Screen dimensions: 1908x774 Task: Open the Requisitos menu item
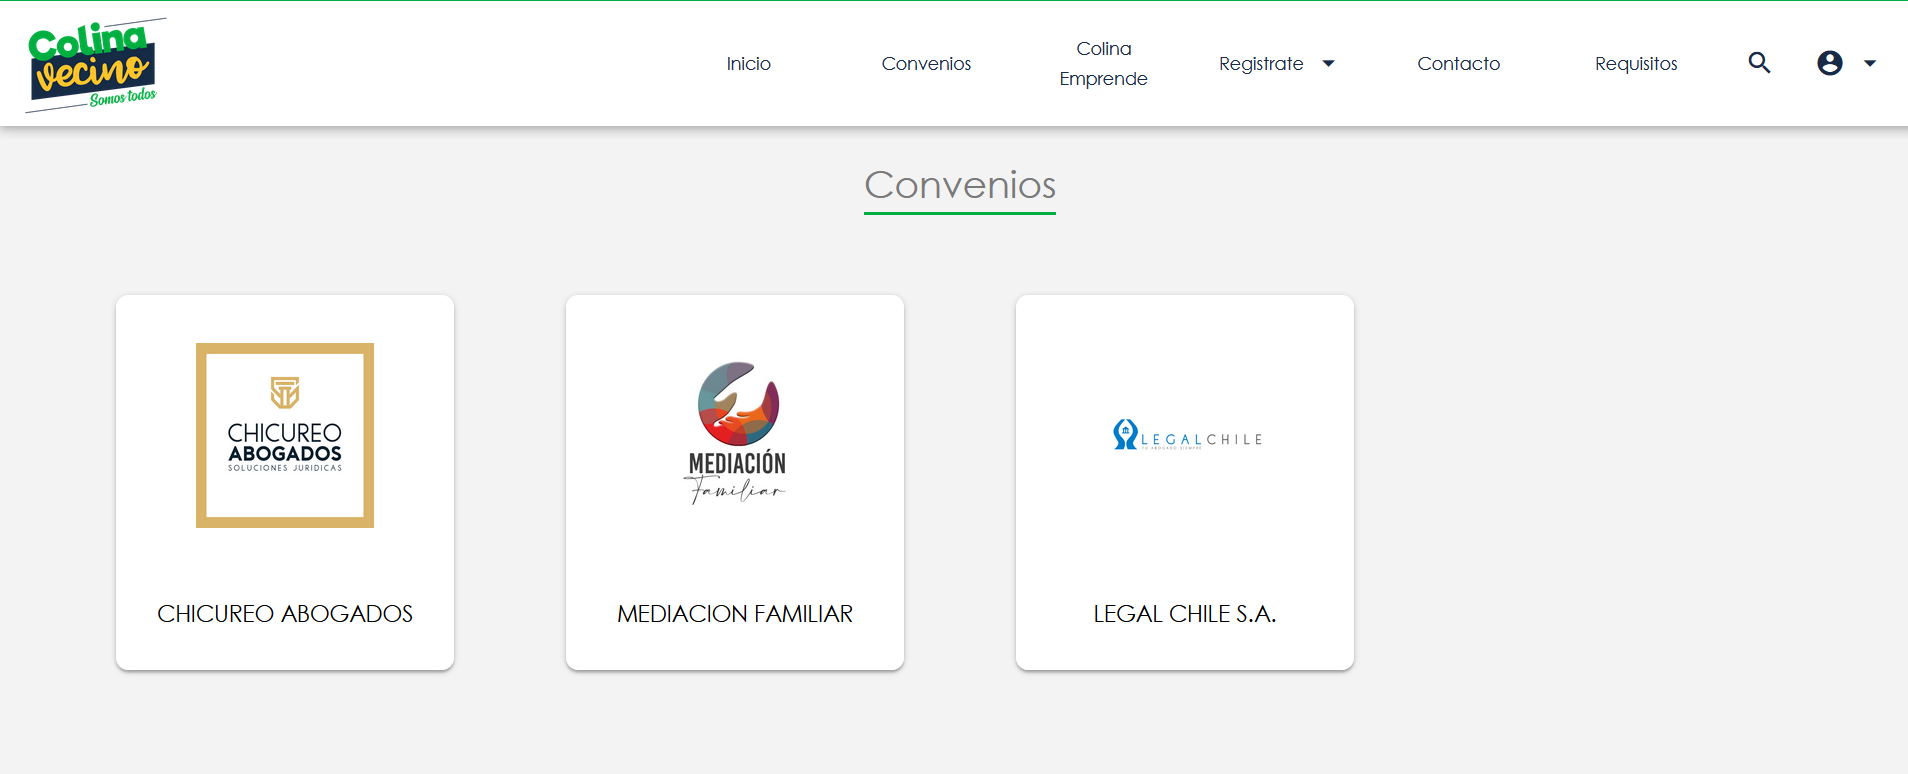(1636, 63)
